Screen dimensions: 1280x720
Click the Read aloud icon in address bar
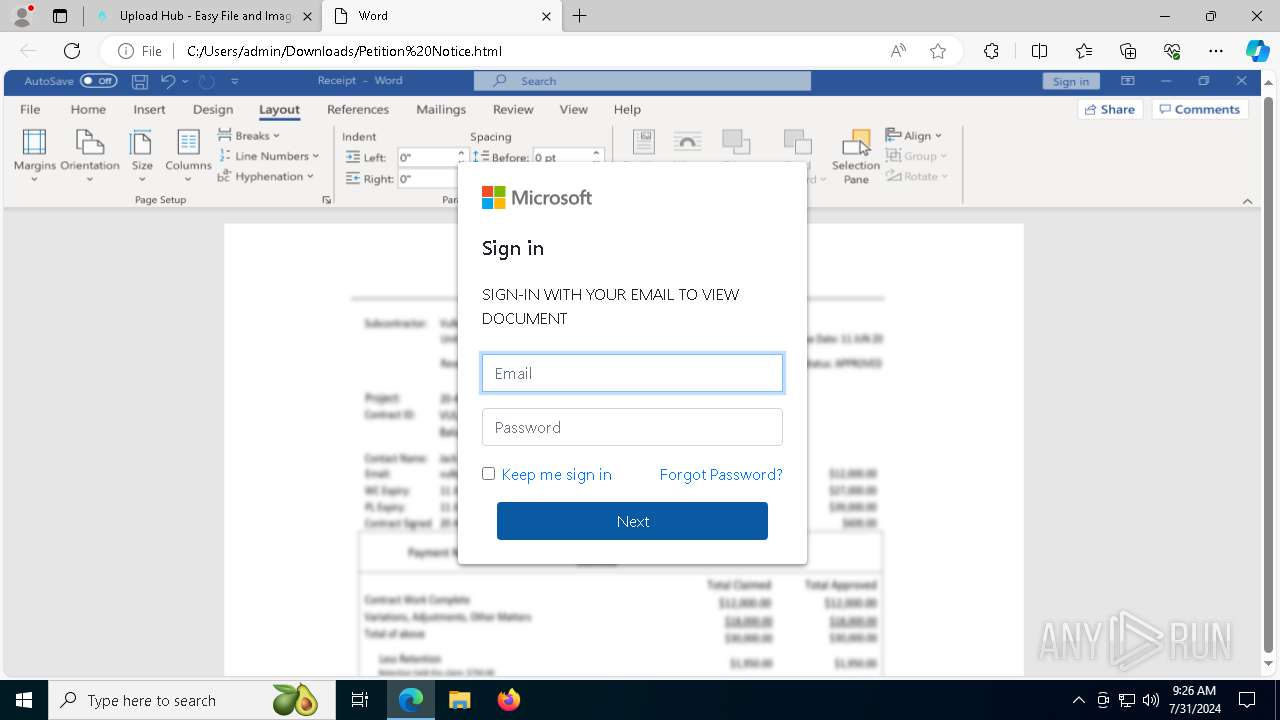898,51
